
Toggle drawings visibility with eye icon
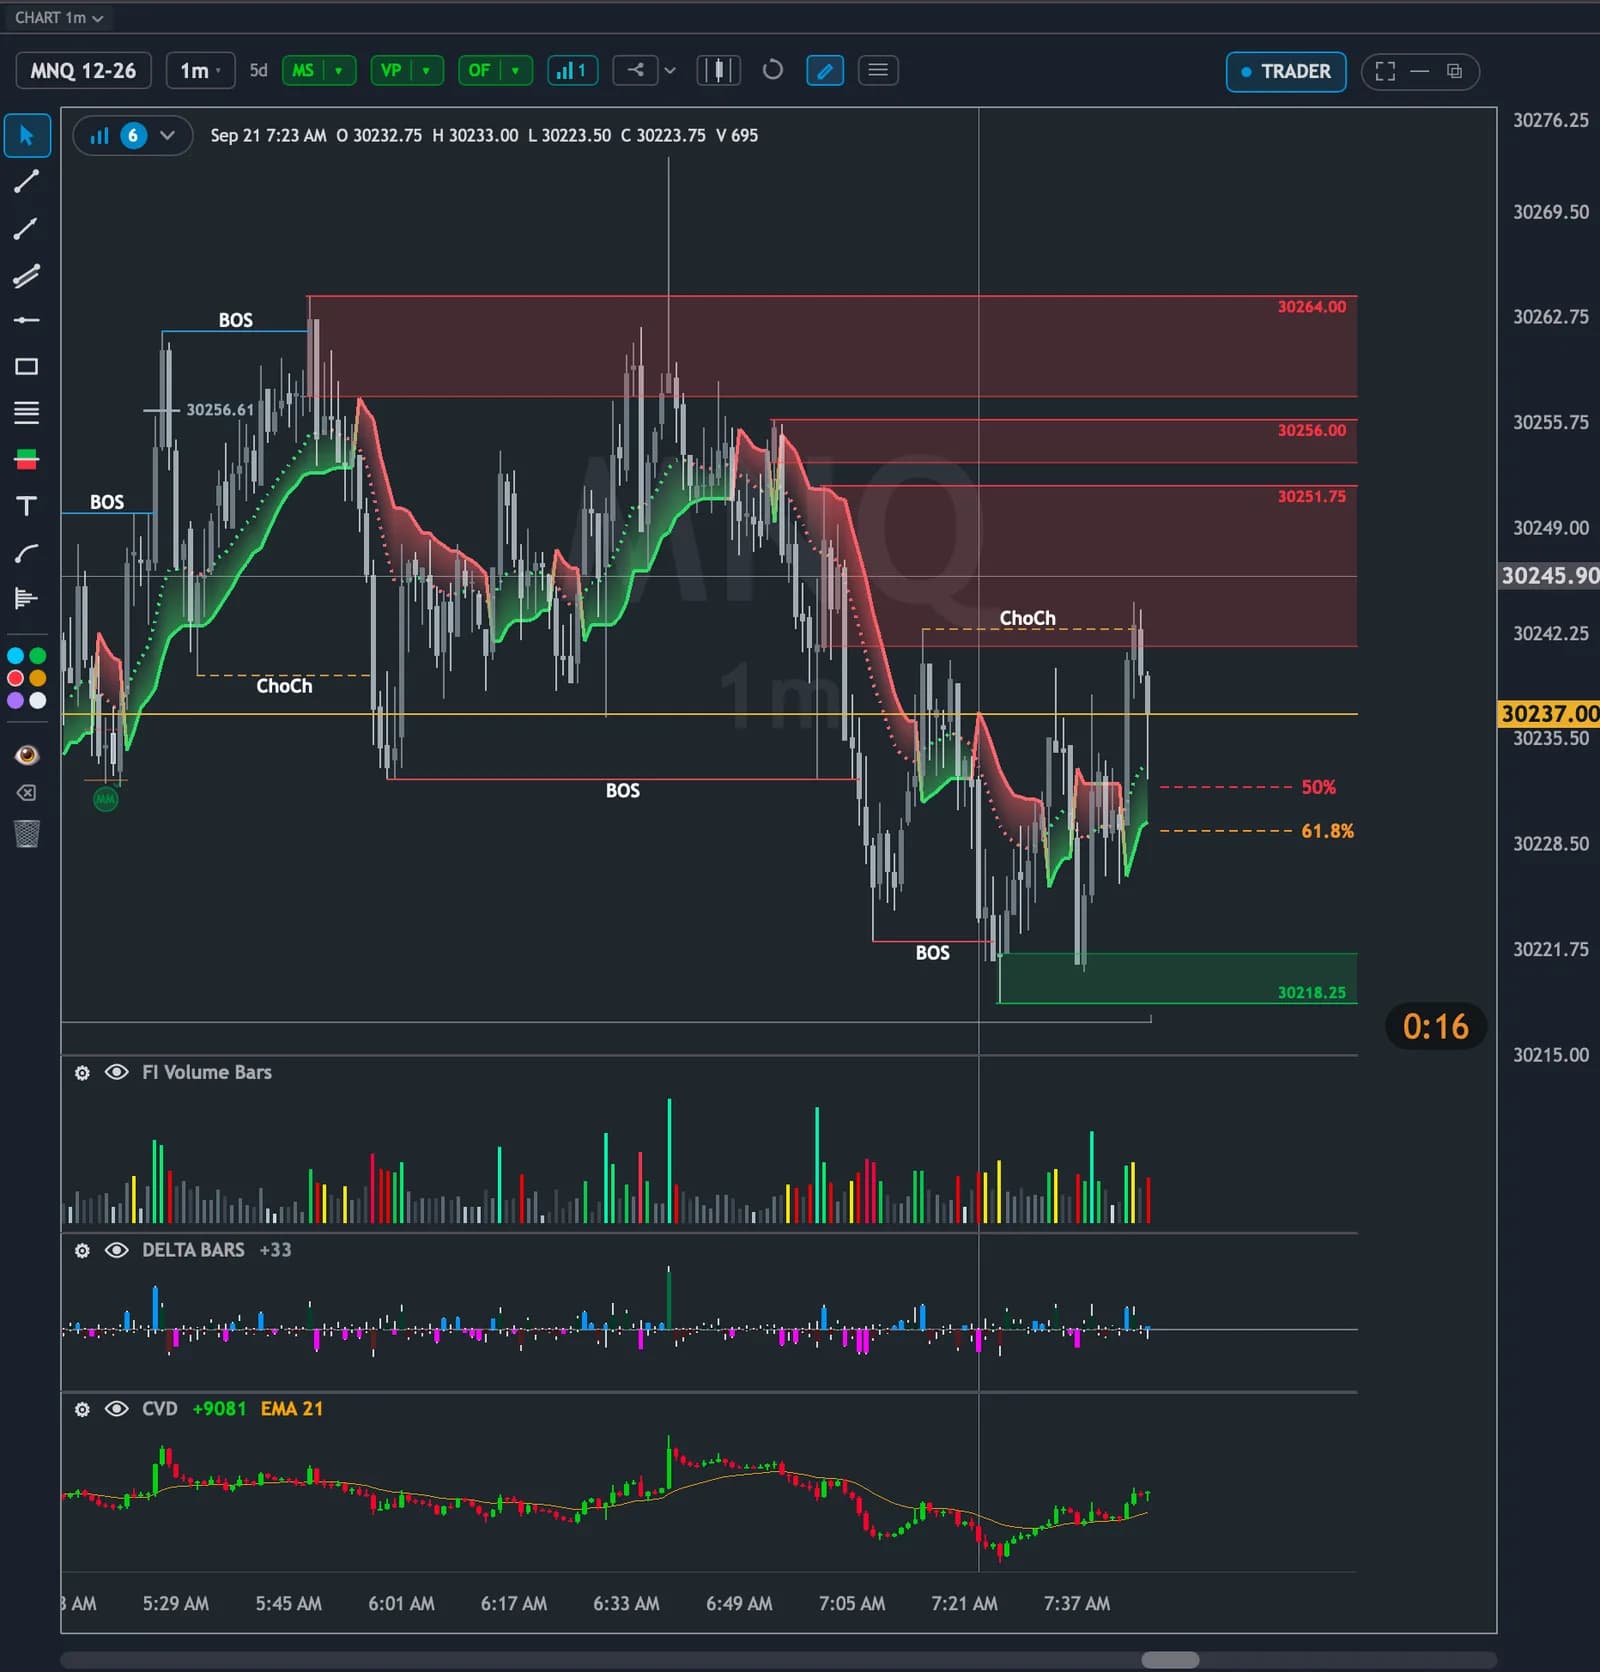[27, 755]
